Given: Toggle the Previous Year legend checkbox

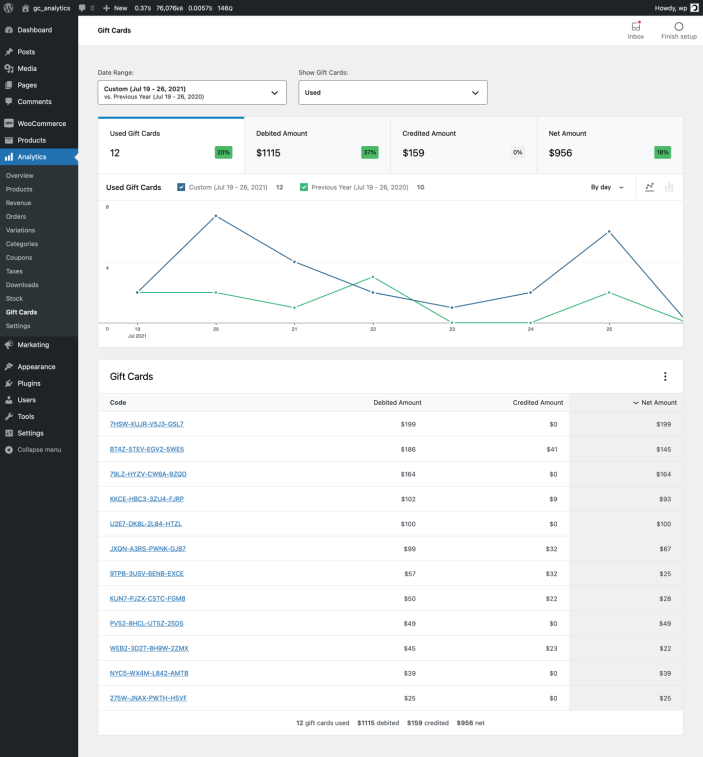Looking at the screenshot, I should pyautogui.click(x=304, y=187).
